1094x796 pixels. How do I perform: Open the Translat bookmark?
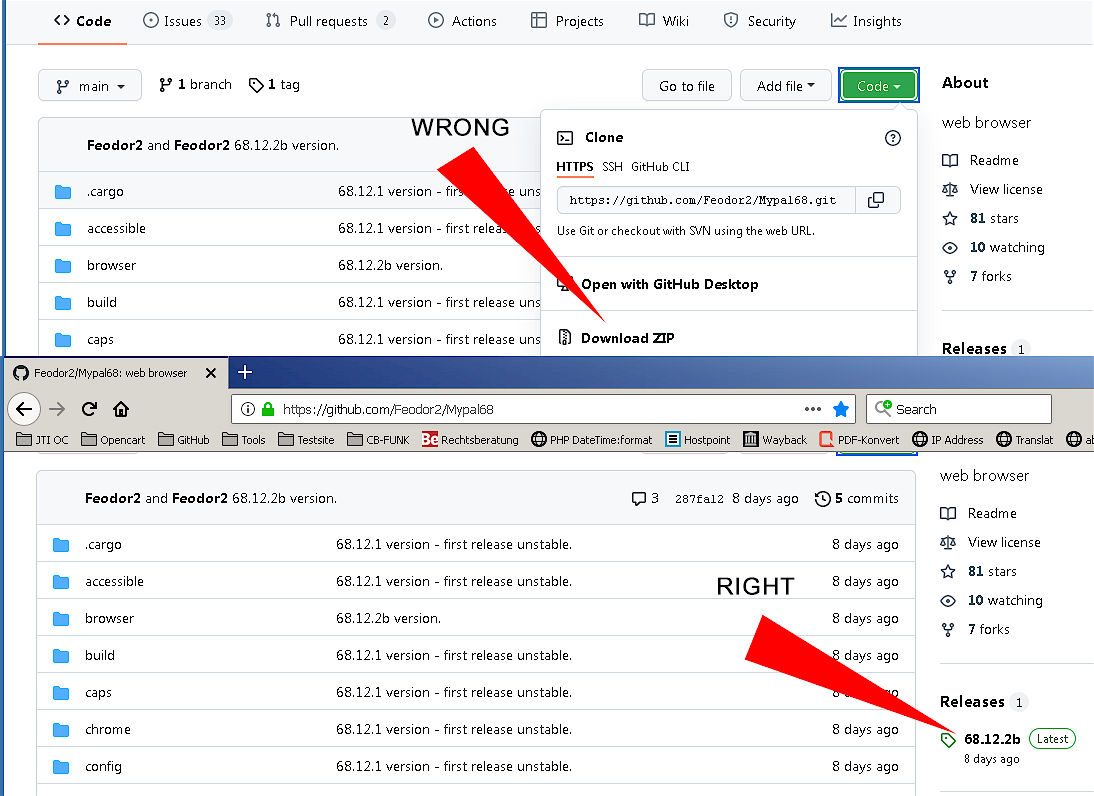(x=1025, y=440)
